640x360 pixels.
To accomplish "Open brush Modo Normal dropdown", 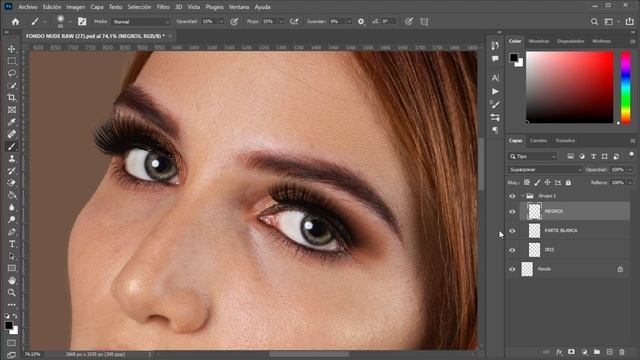I will coord(141,22).
